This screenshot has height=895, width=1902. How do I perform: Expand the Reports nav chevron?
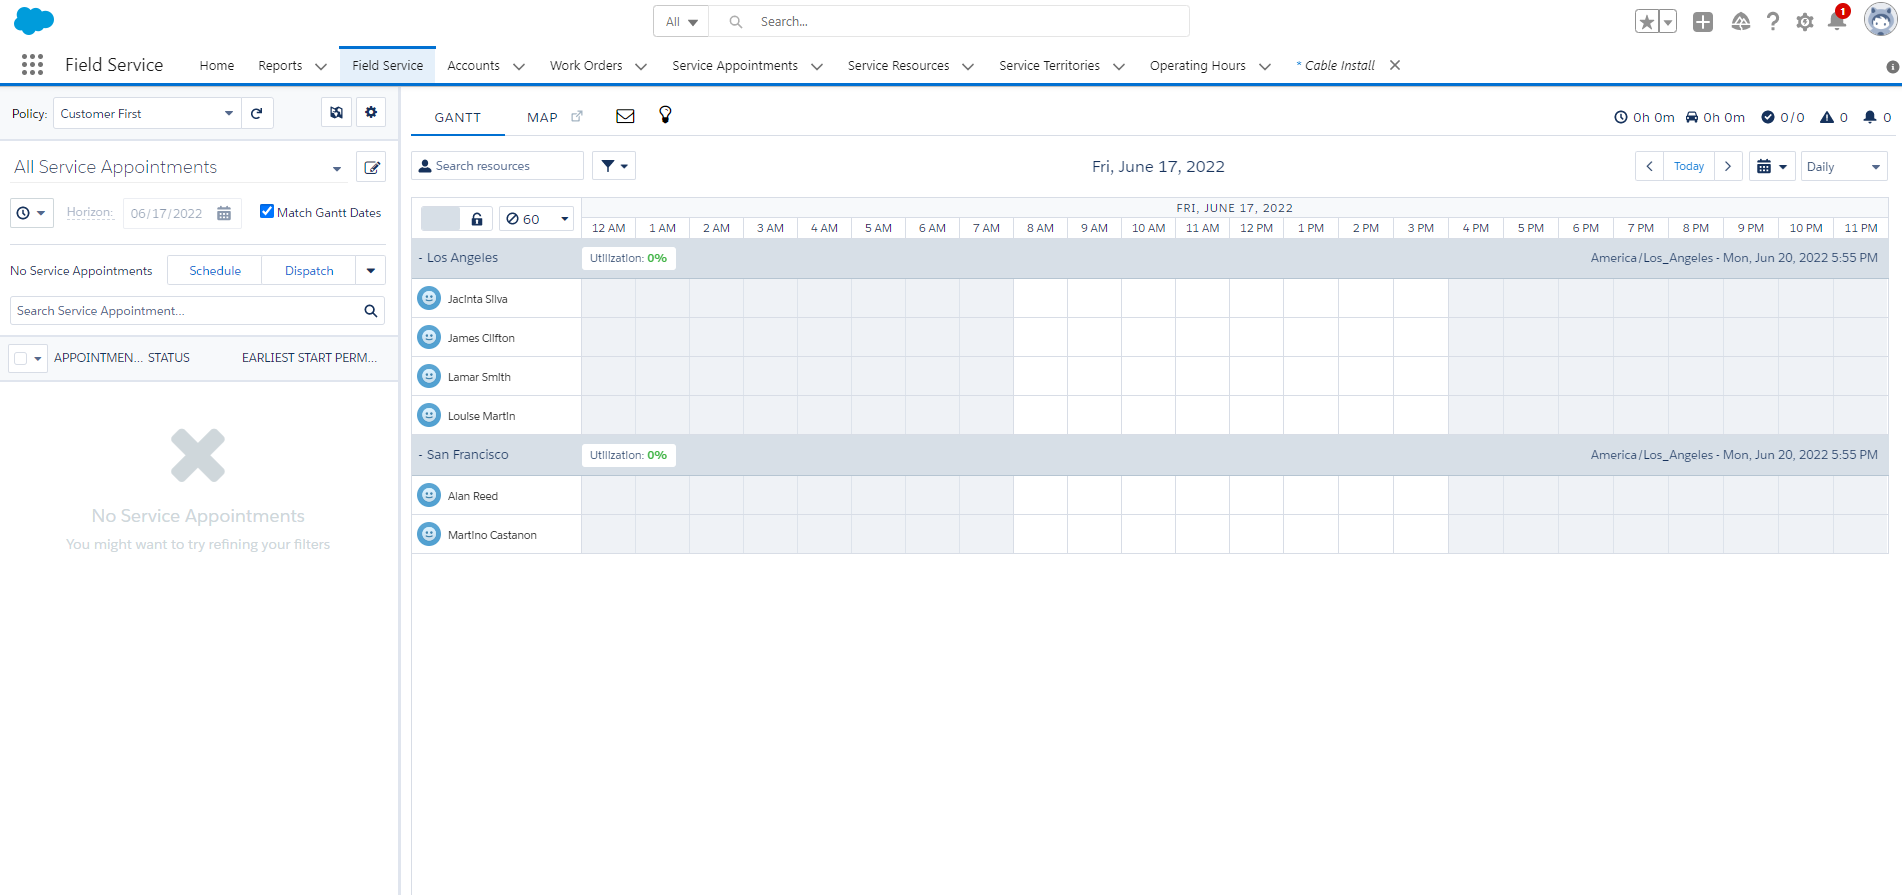[x=321, y=66]
